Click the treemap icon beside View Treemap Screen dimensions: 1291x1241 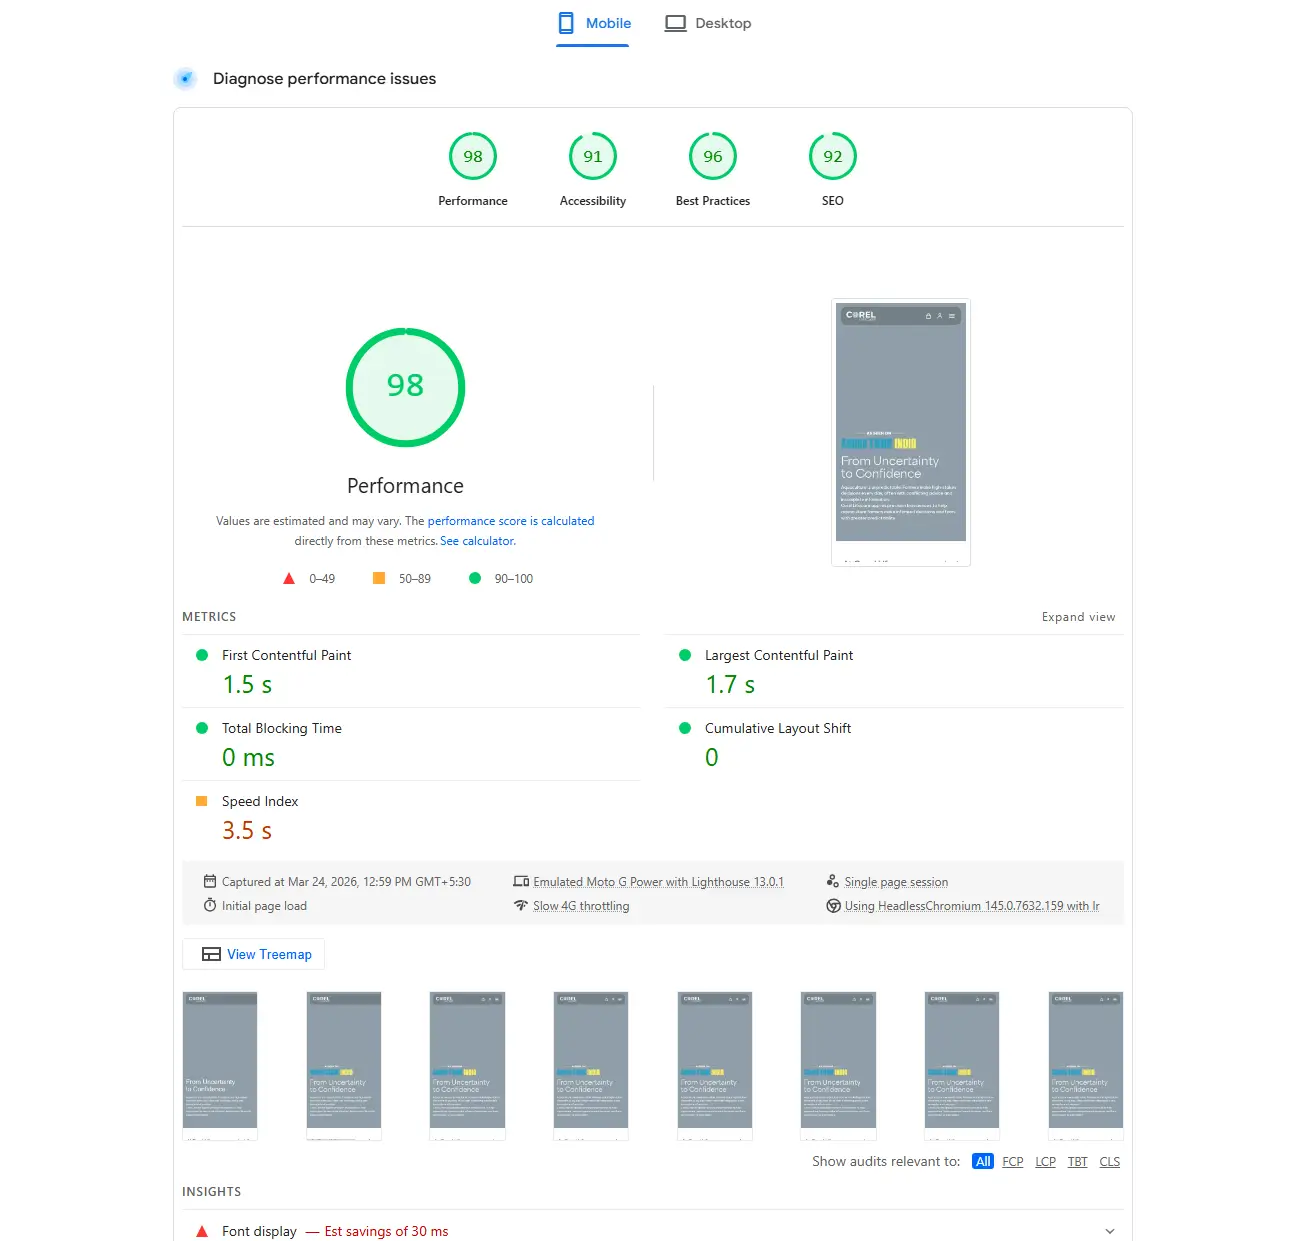point(211,955)
